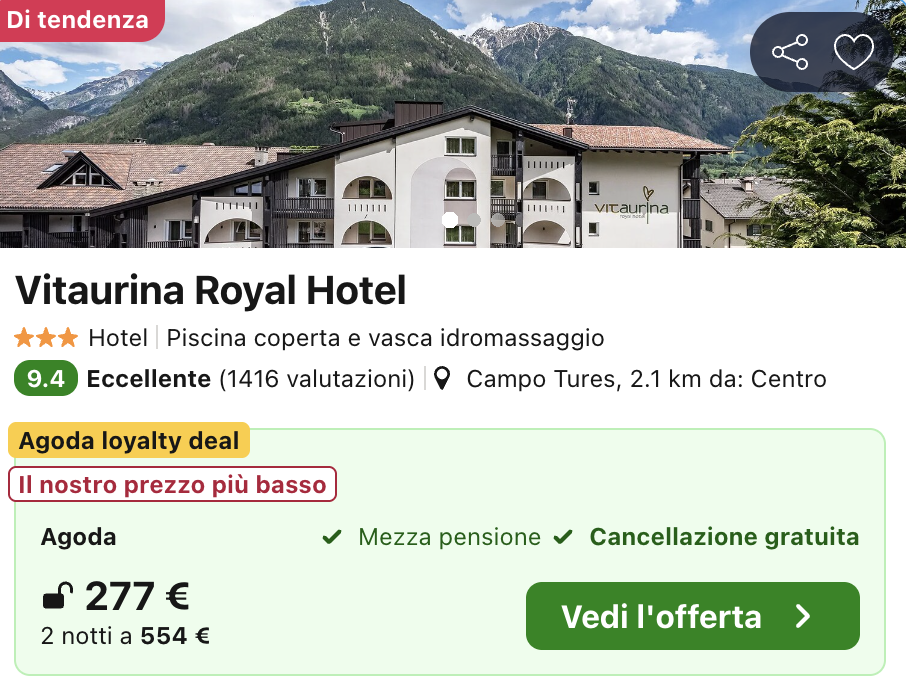Image resolution: width=906 pixels, height=688 pixels.
Task: Click the Di tendenza badge
Action: click(x=78, y=20)
